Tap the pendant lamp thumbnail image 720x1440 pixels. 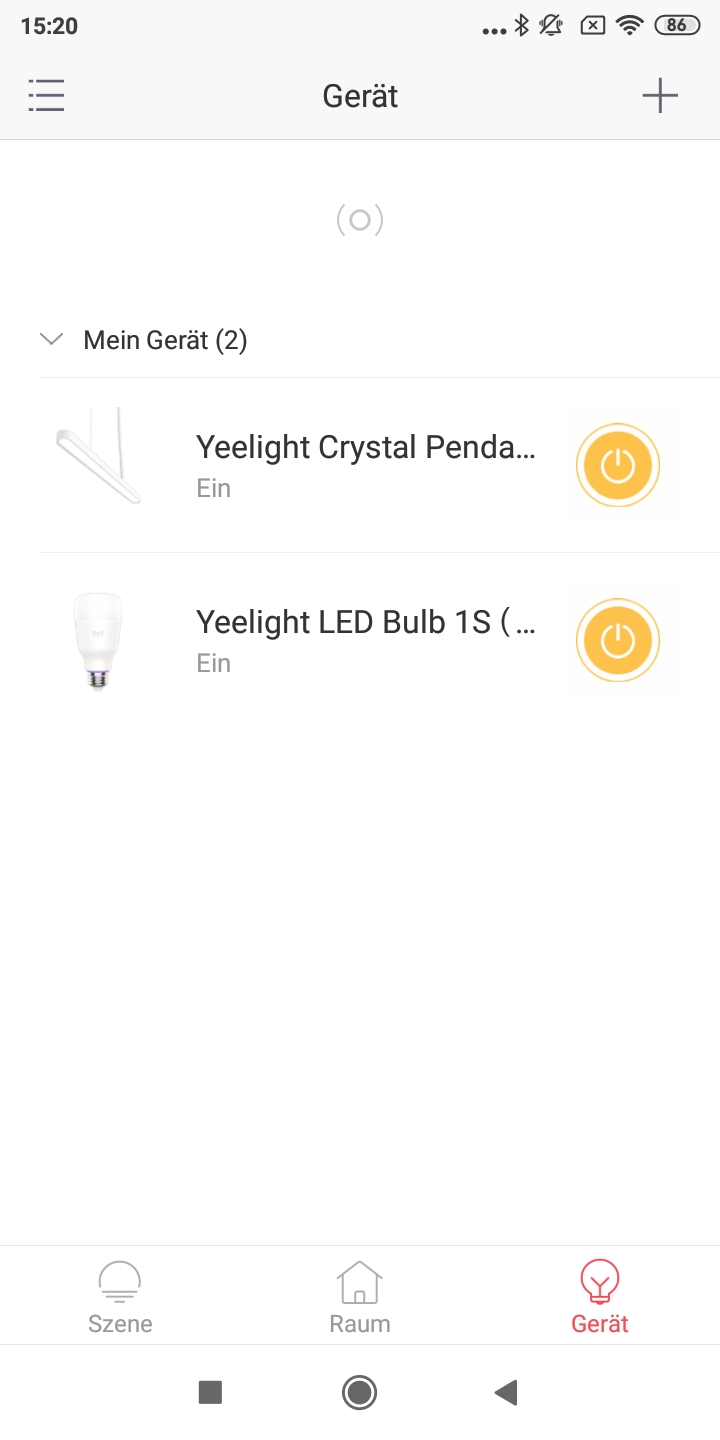99,455
